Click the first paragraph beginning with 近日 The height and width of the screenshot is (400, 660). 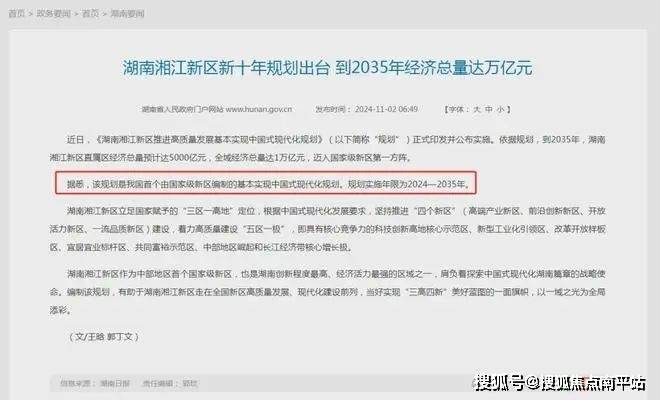327,148
